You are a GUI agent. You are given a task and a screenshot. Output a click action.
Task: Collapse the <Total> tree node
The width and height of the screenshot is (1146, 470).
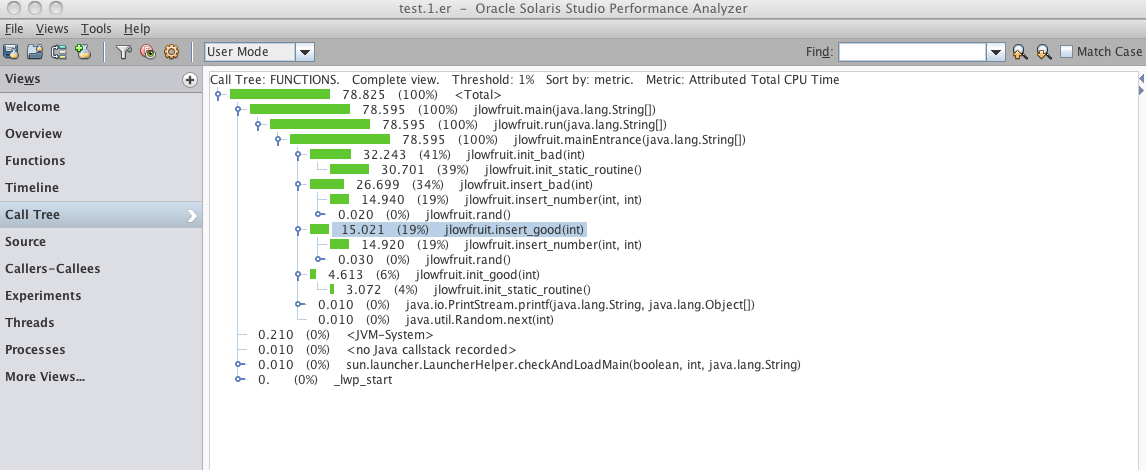[218, 95]
